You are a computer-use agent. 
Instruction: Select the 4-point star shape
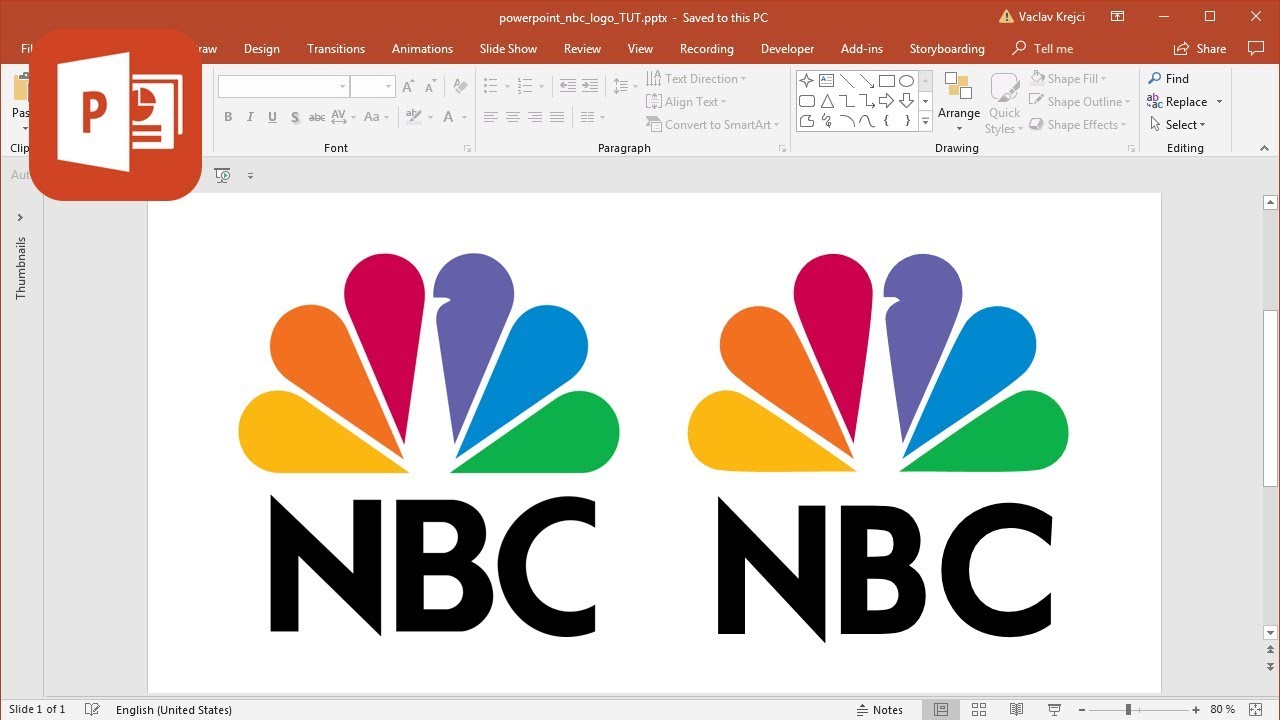pos(807,81)
